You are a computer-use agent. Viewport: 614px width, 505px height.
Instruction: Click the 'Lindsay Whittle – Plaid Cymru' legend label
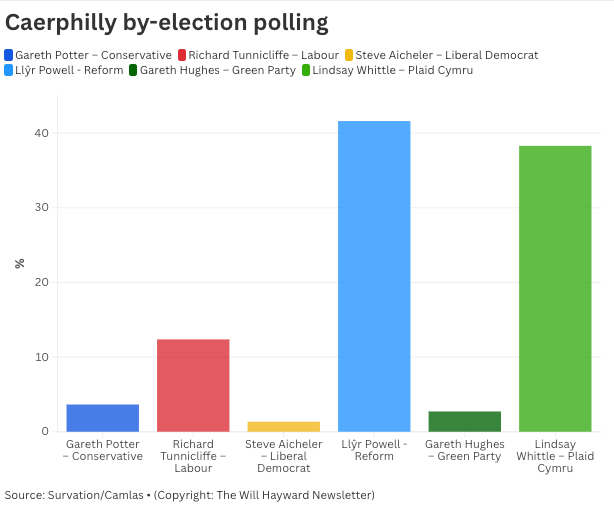click(x=393, y=70)
